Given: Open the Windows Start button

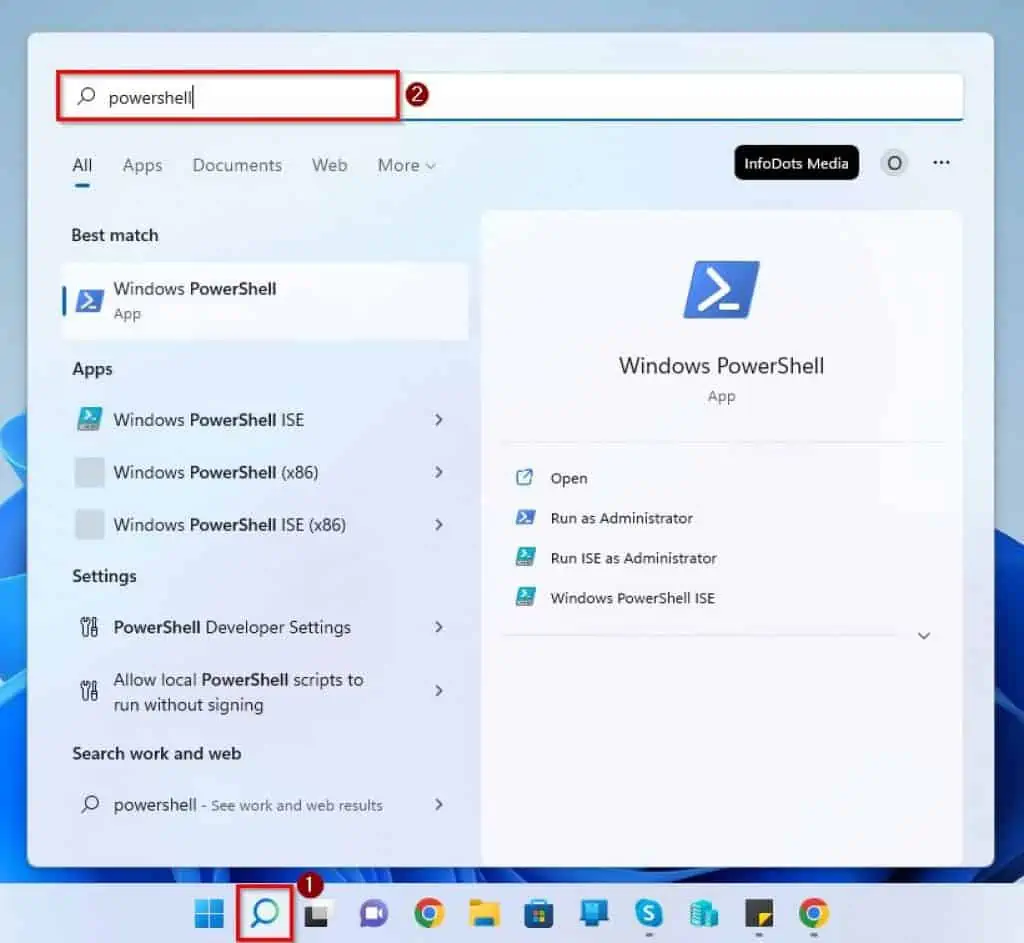Looking at the screenshot, I should pos(209,913).
